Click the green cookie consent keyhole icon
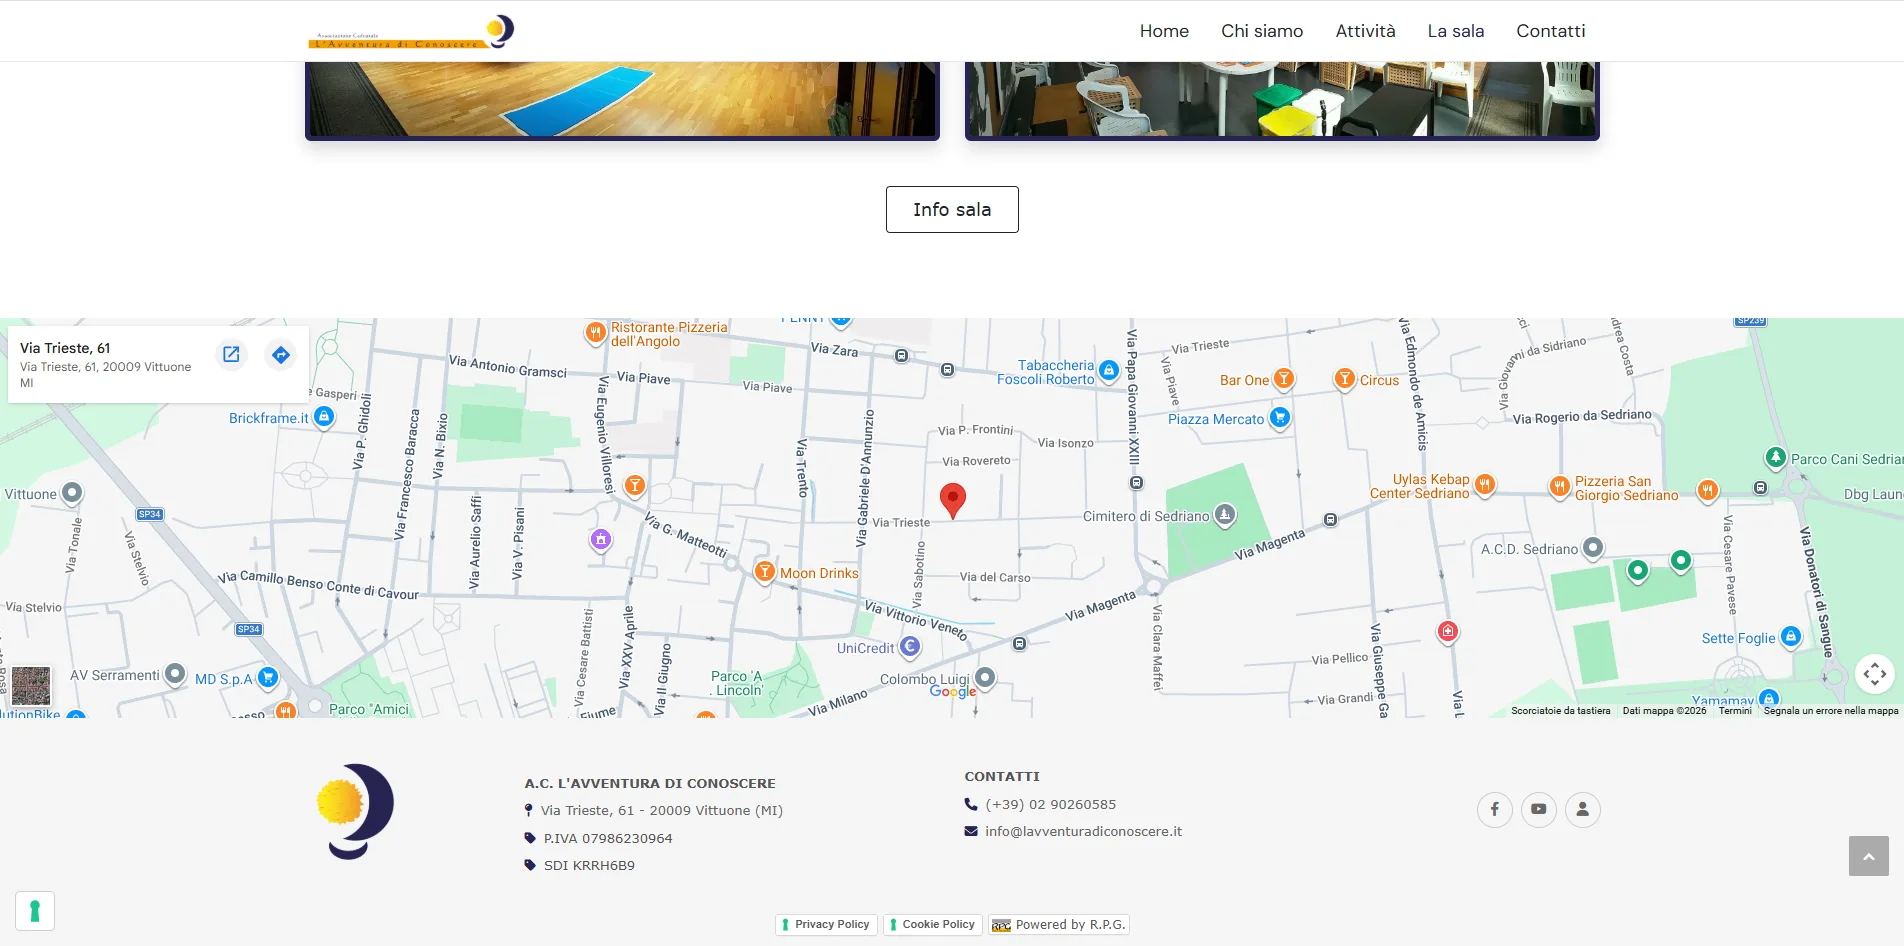1904x946 pixels. pos(35,911)
